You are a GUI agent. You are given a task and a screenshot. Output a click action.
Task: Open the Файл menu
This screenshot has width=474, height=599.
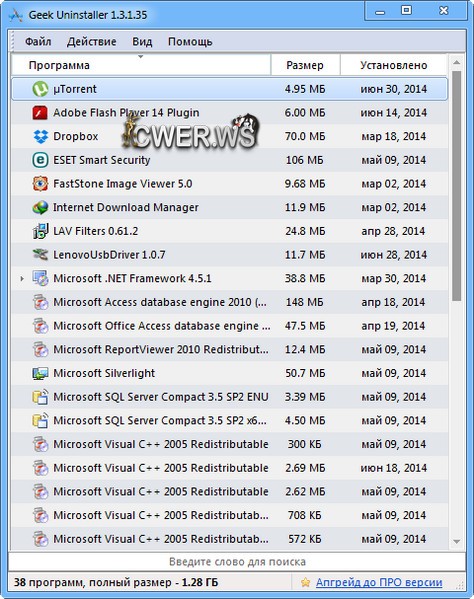click(38, 41)
